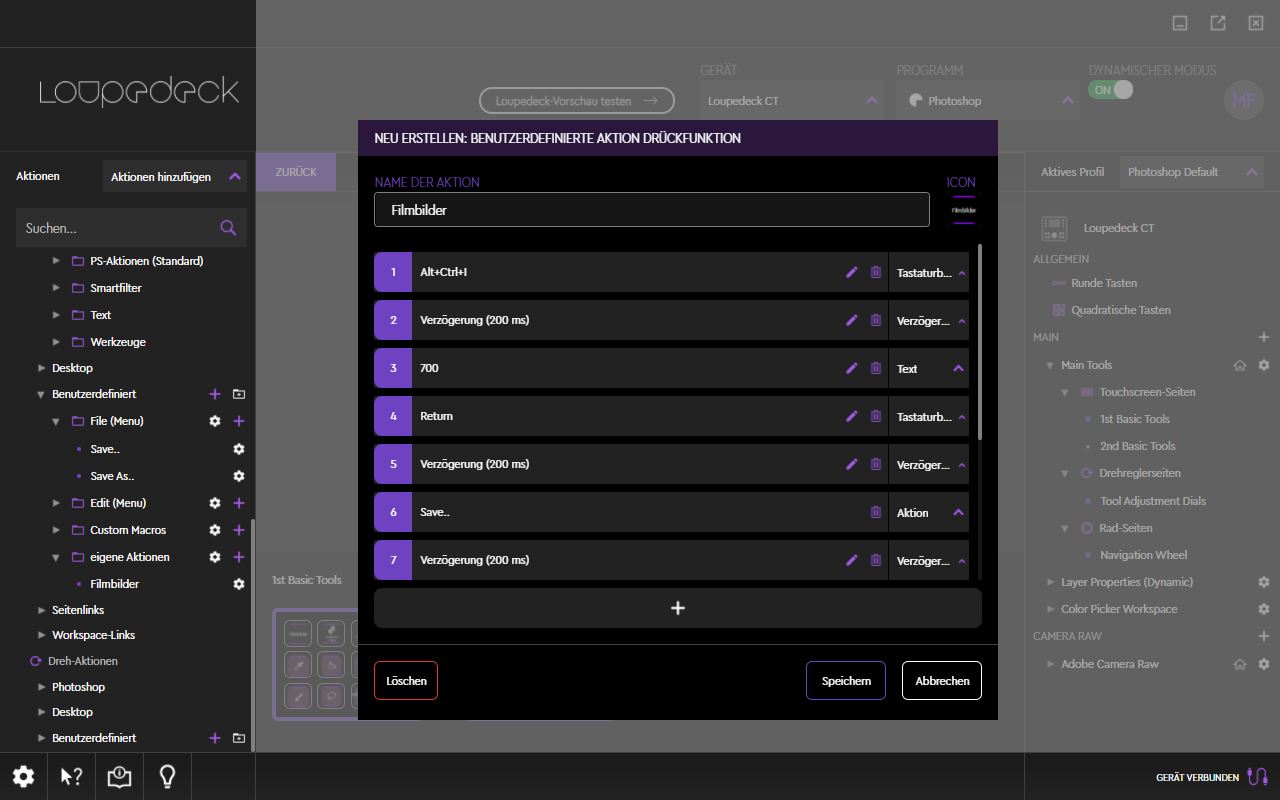Edit step 2 delay pencil icon
Screen dimensions: 1280x800
point(852,320)
